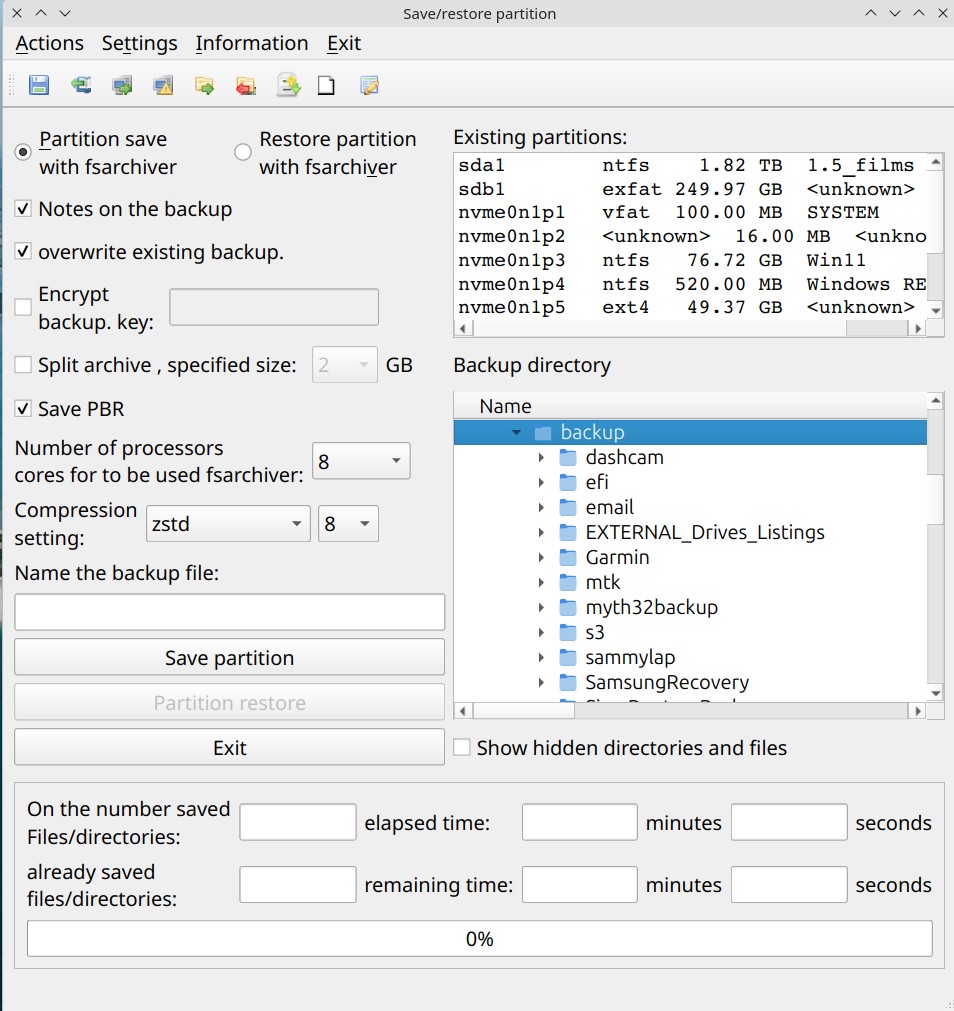Uncheck Notes on the backup
This screenshot has height=1011, width=954.
coord(23,209)
